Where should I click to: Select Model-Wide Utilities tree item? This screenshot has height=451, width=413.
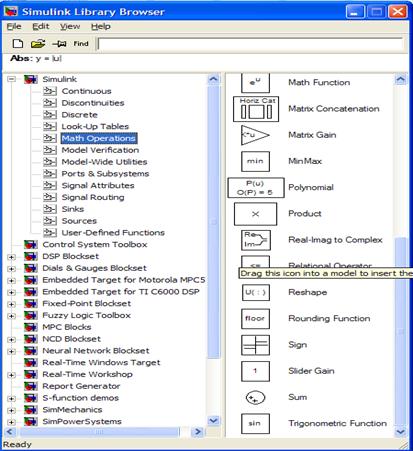tap(104, 162)
